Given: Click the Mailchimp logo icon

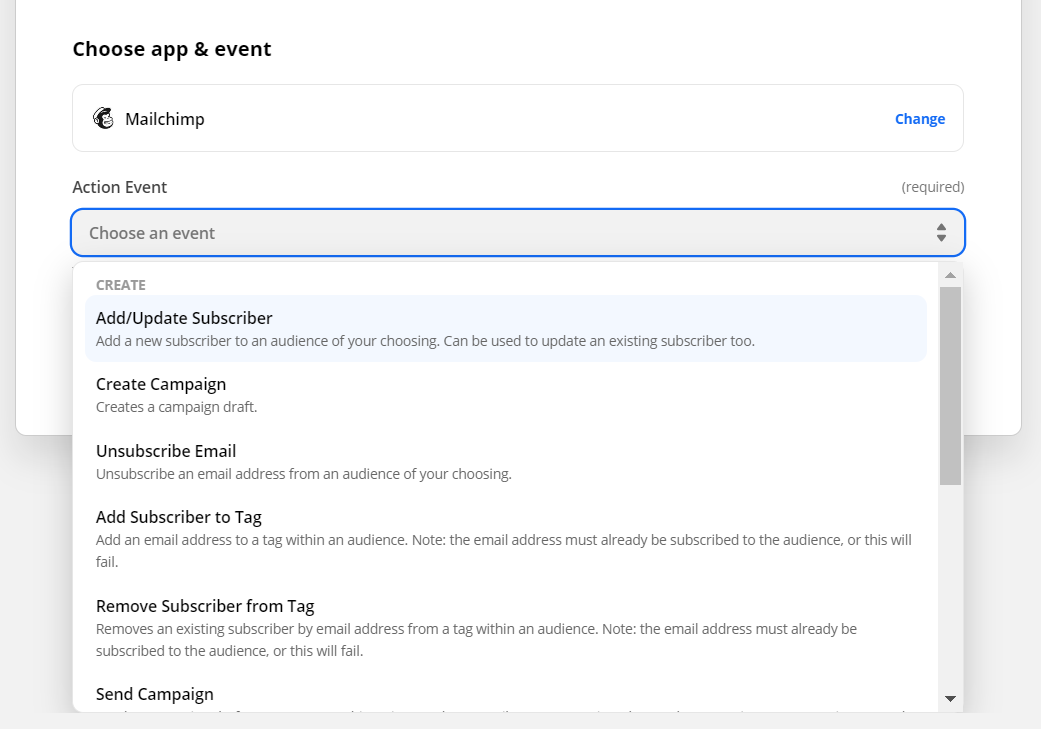Looking at the screenshot, I should click(x=103, y=118).
